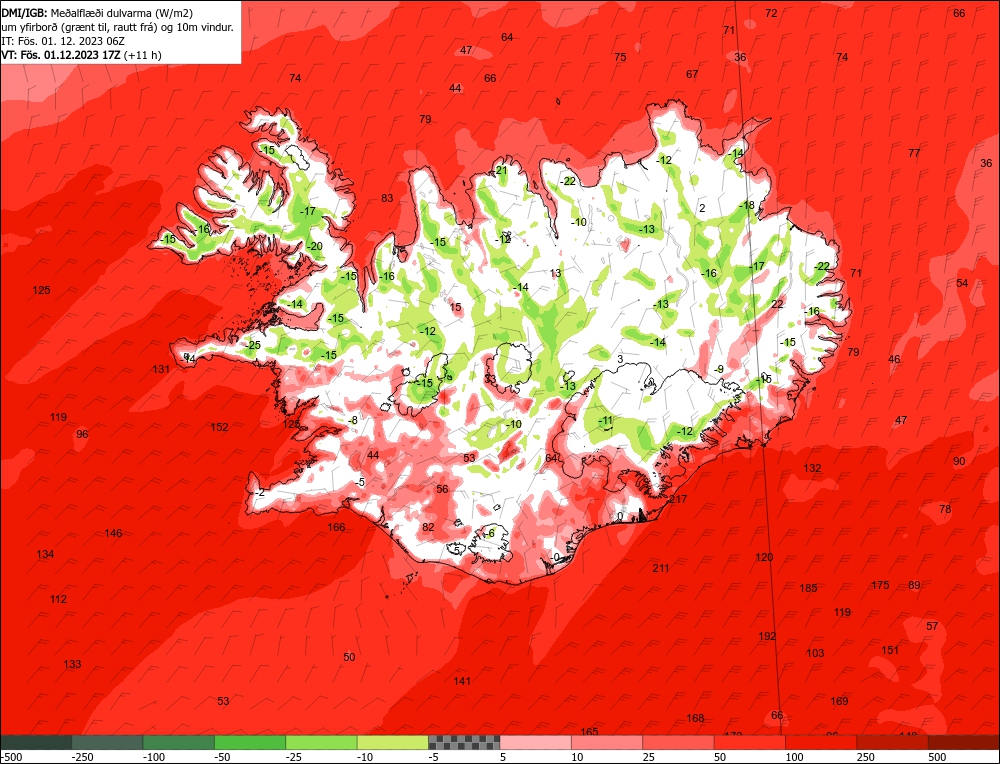Click the '250' legend label
The image size is (1000, 764).
coord(865,757)
